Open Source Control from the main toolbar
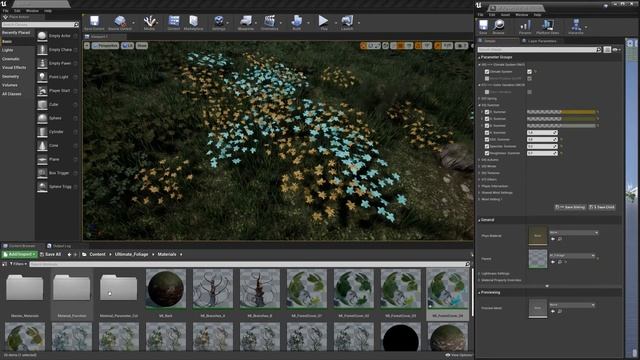Screen dimensions: 640x360 pos(120,21)
